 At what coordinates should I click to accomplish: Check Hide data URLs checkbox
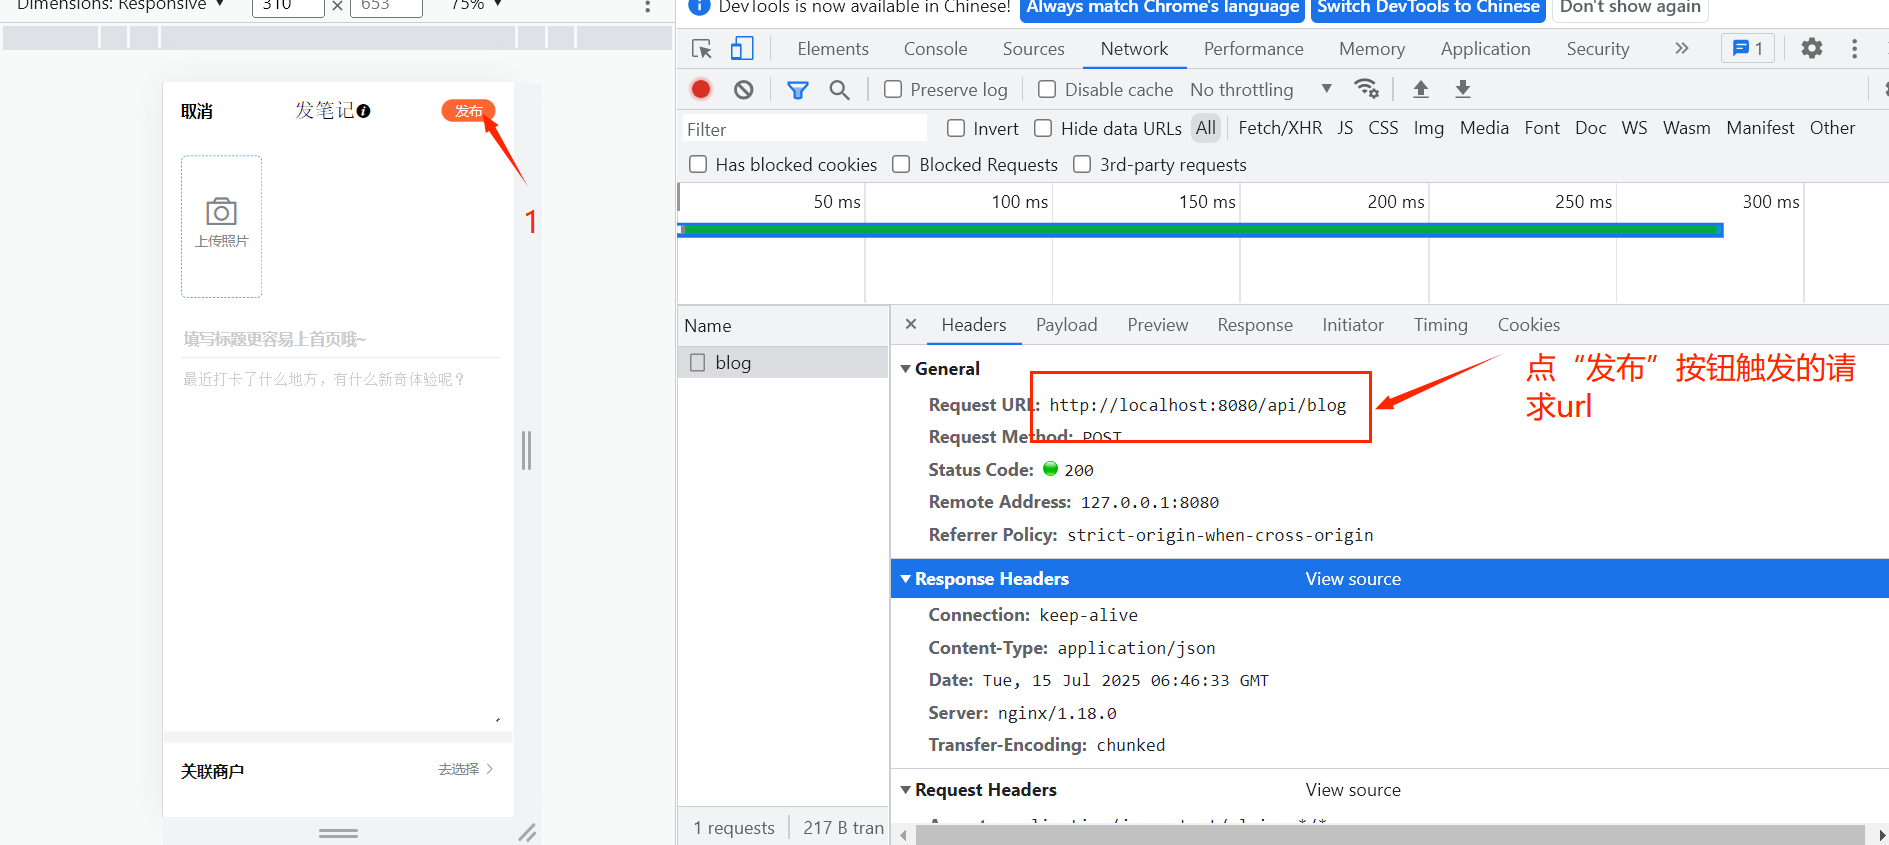(x=1043, y=128)
